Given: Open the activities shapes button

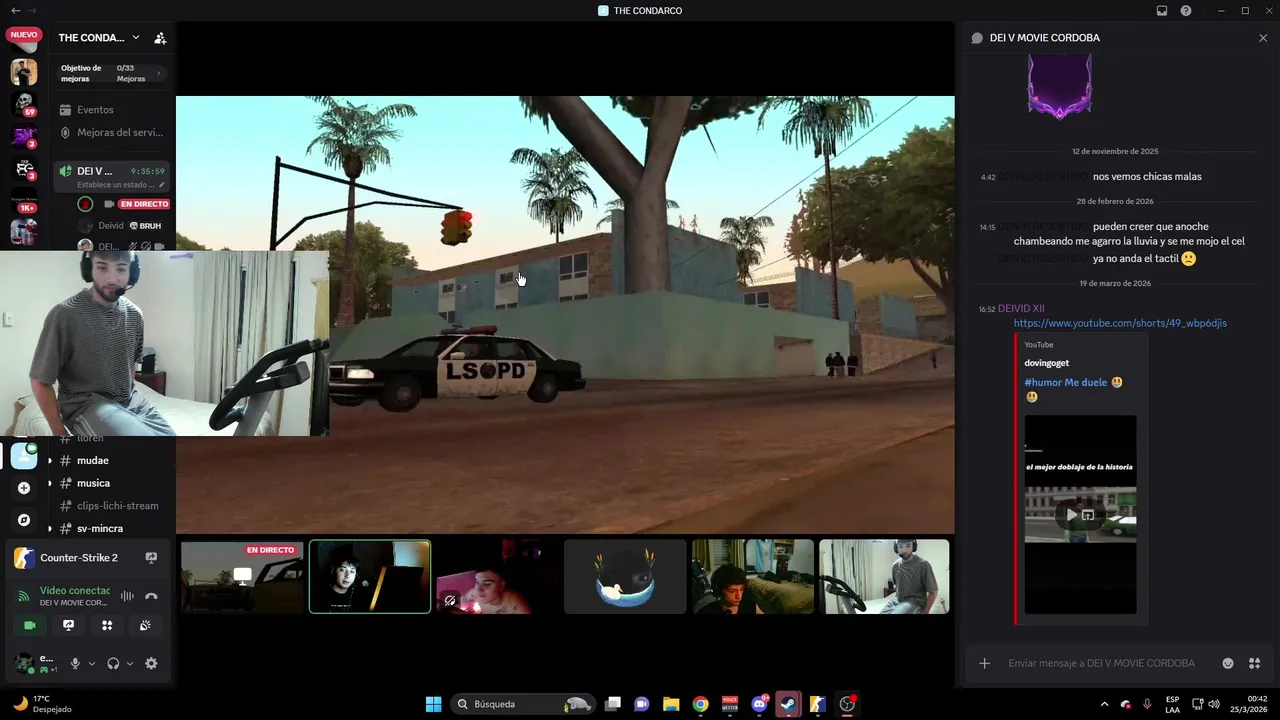Looking at the screenshot, I should 107,625.
